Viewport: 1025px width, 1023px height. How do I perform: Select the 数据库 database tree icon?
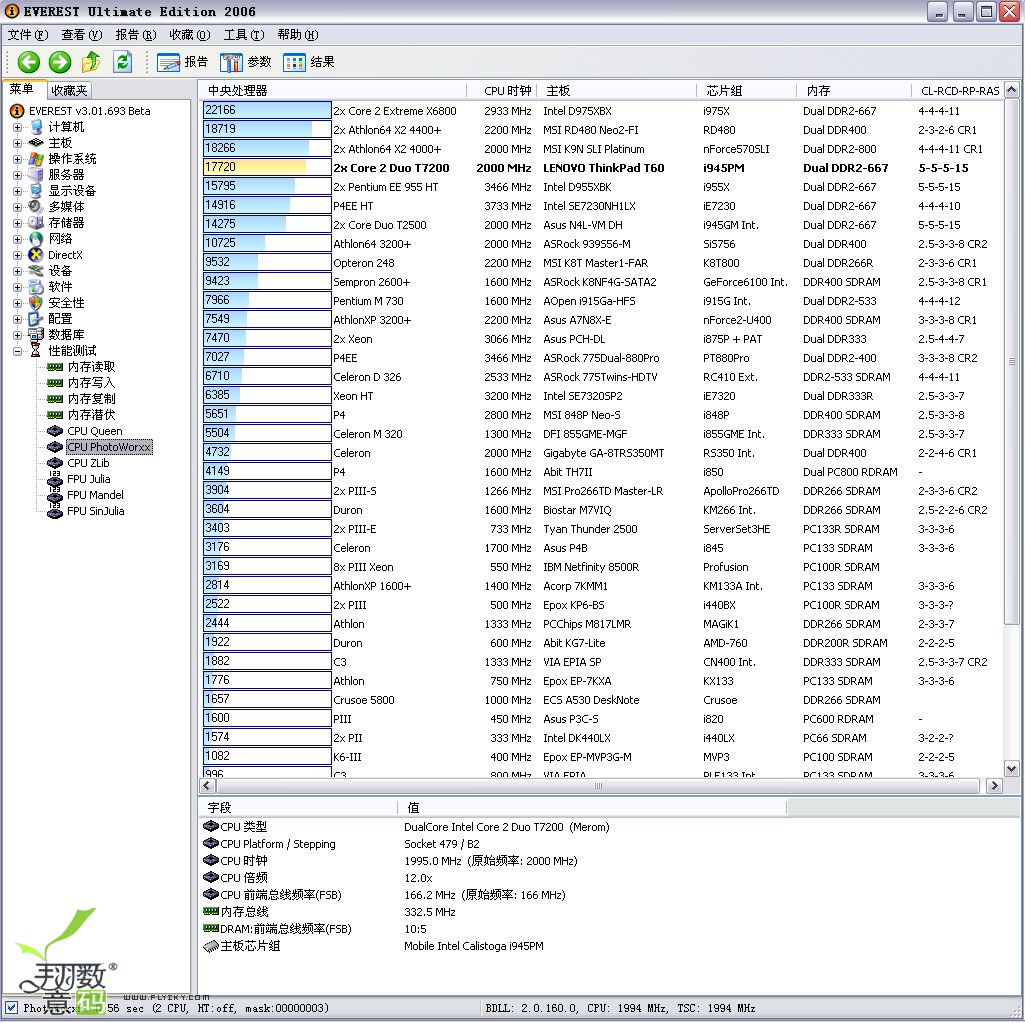coord(36,335)
